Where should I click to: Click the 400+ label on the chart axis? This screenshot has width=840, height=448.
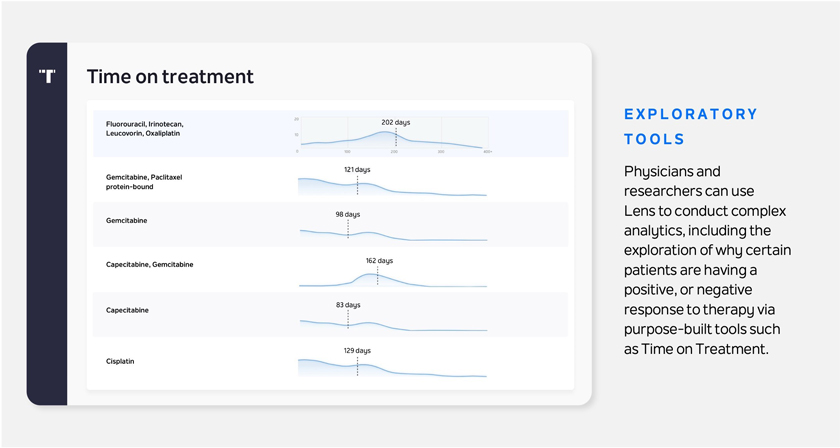coord(488,152)
